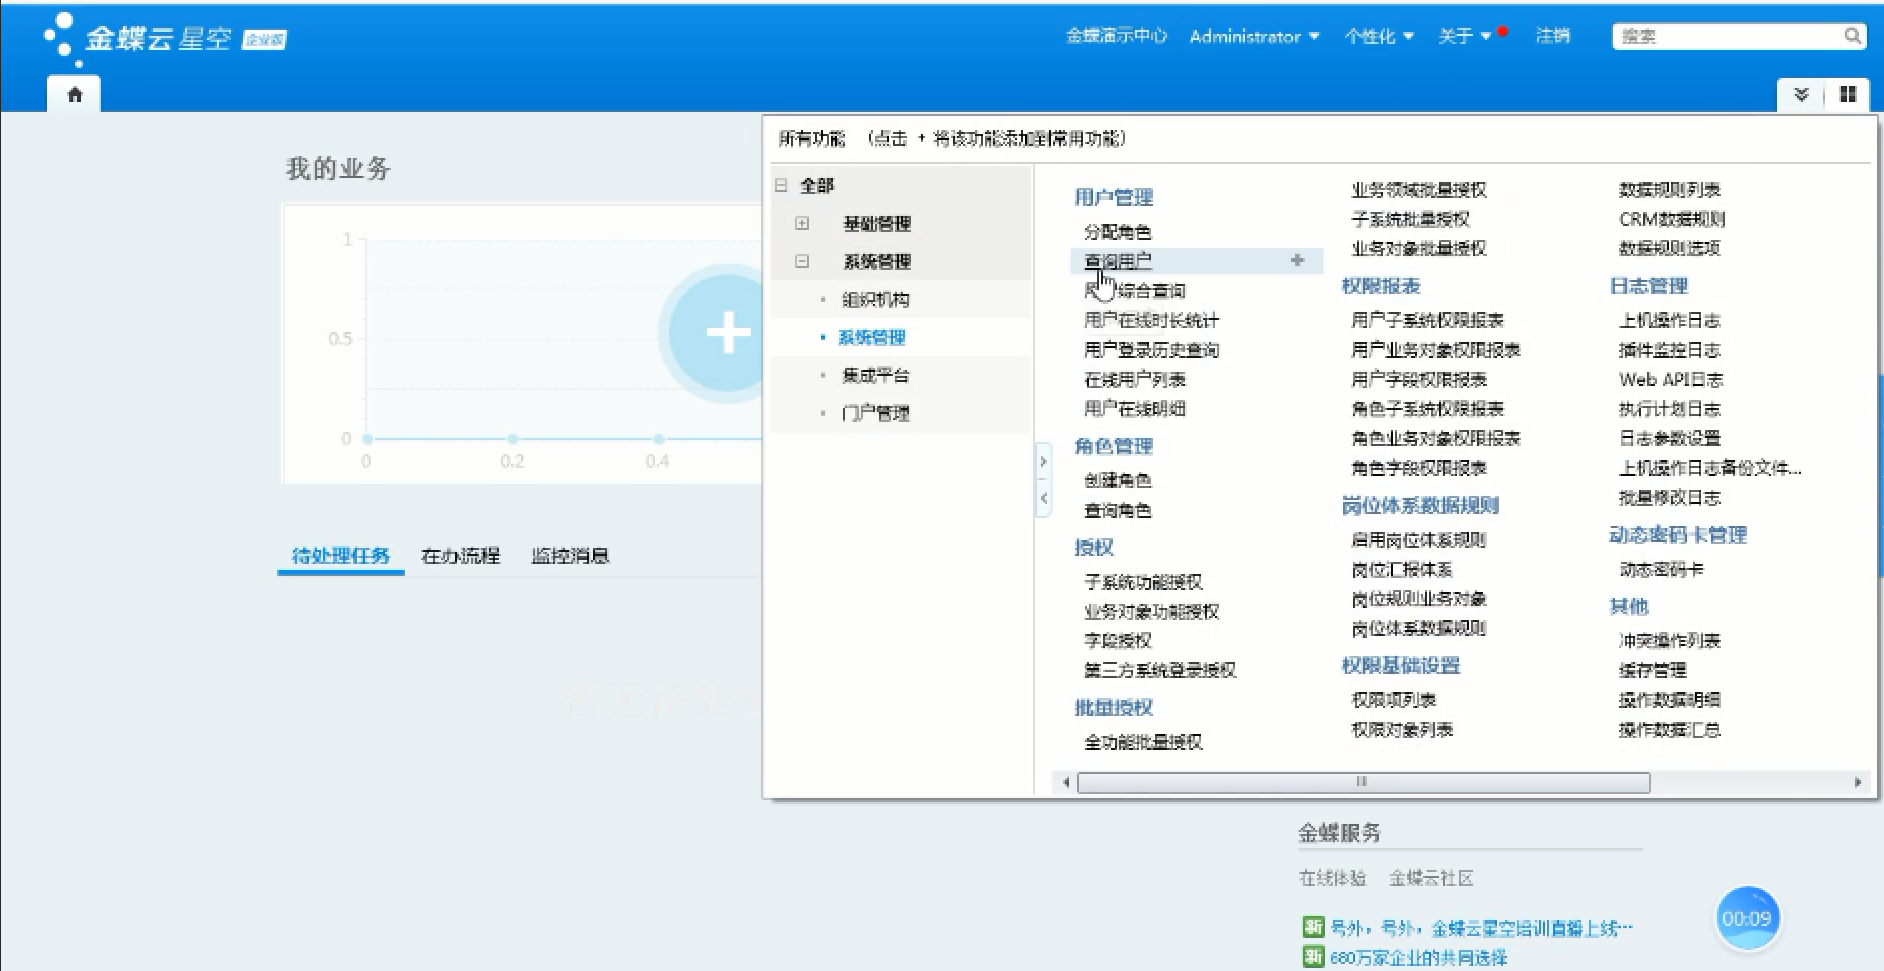Add 查询用户 to favorites with plus icon
The height and width of the screenshot is (971, 1884).
pyautogui.click(x=1297, y=260)
